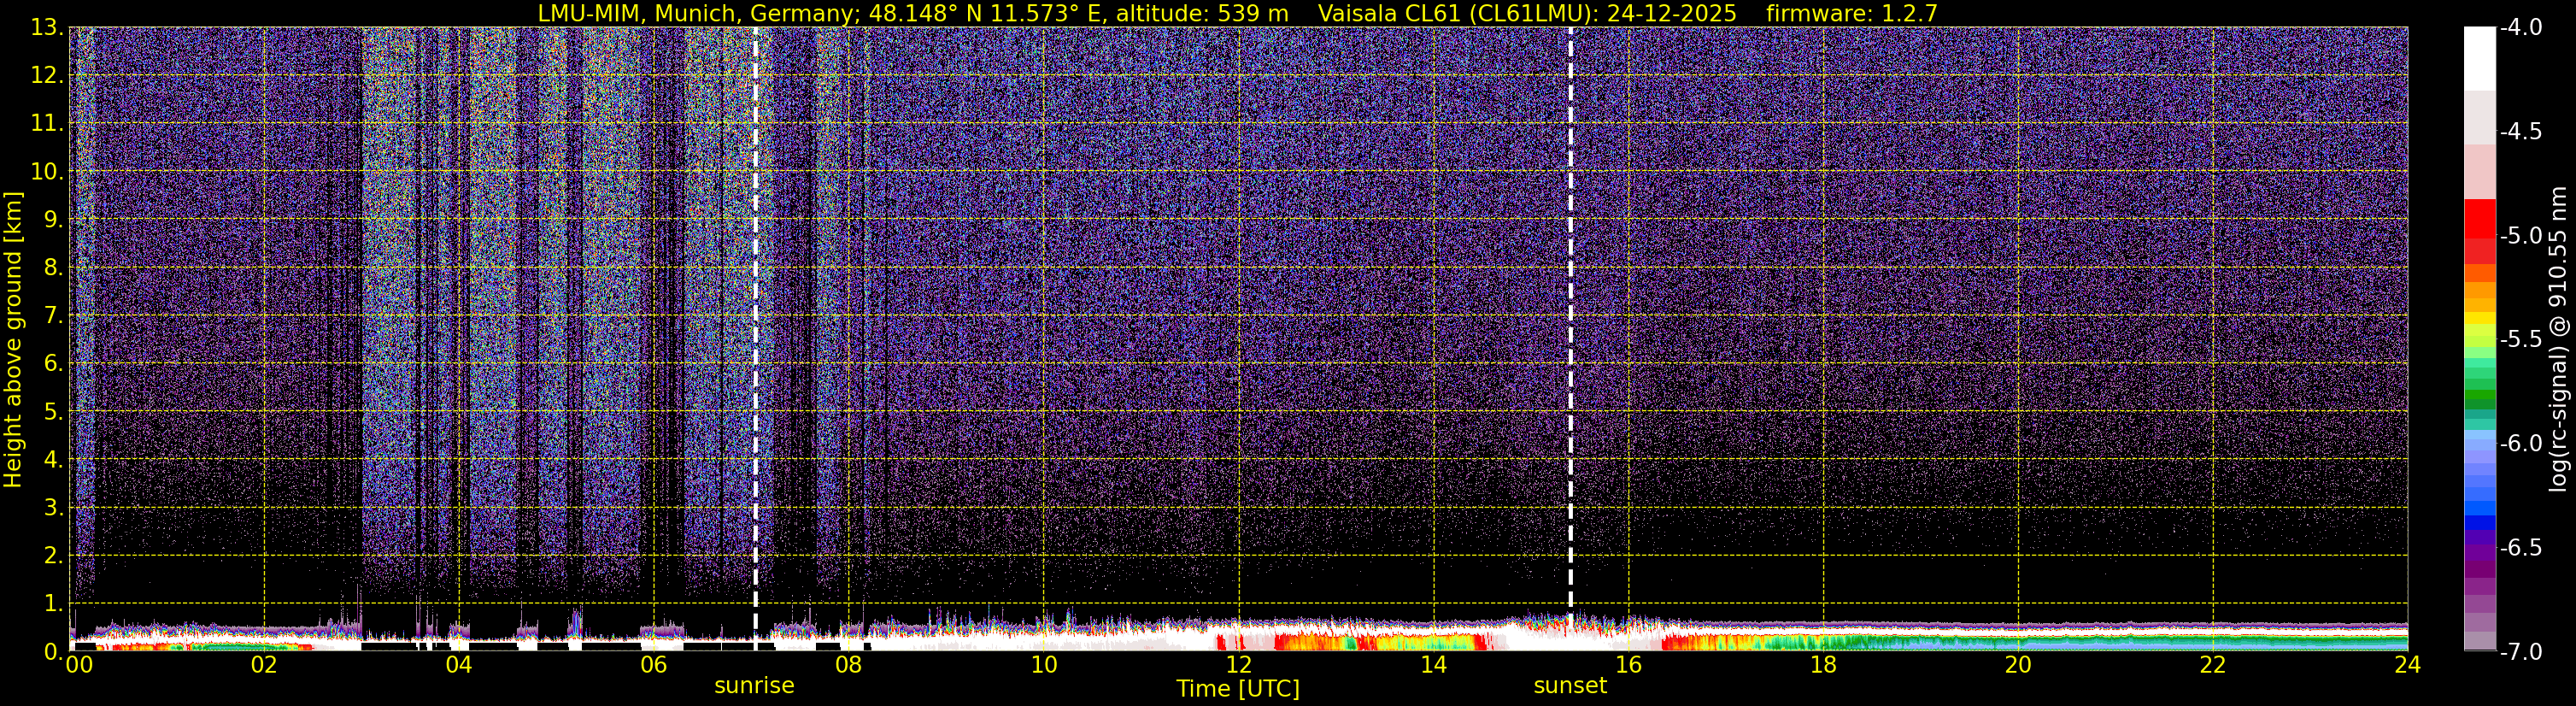Select the white top segment of the colorbar
2576x706 pixels.
(2479, 58)
